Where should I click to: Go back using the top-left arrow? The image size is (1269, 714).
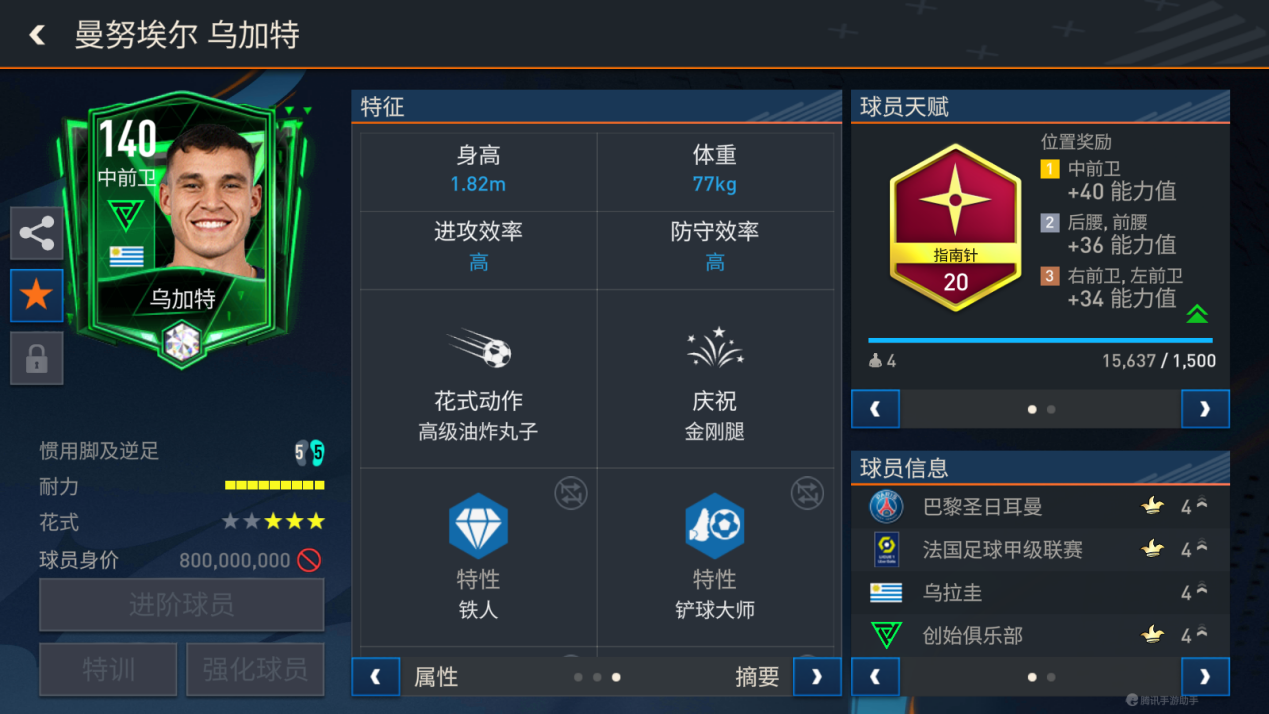(37, 35)
